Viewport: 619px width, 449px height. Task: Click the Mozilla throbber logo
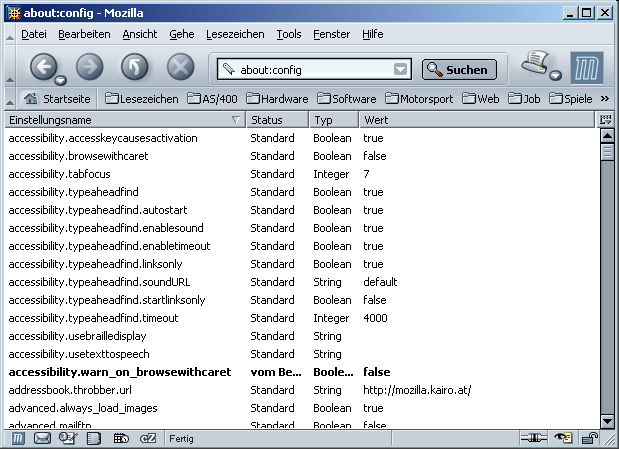click(x=587, y=68)
